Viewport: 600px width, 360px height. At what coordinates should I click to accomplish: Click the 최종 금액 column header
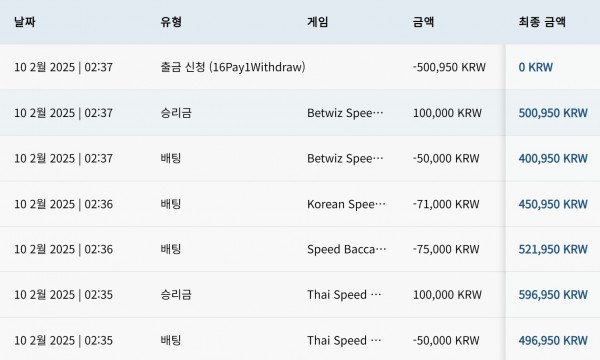[542, 22]
